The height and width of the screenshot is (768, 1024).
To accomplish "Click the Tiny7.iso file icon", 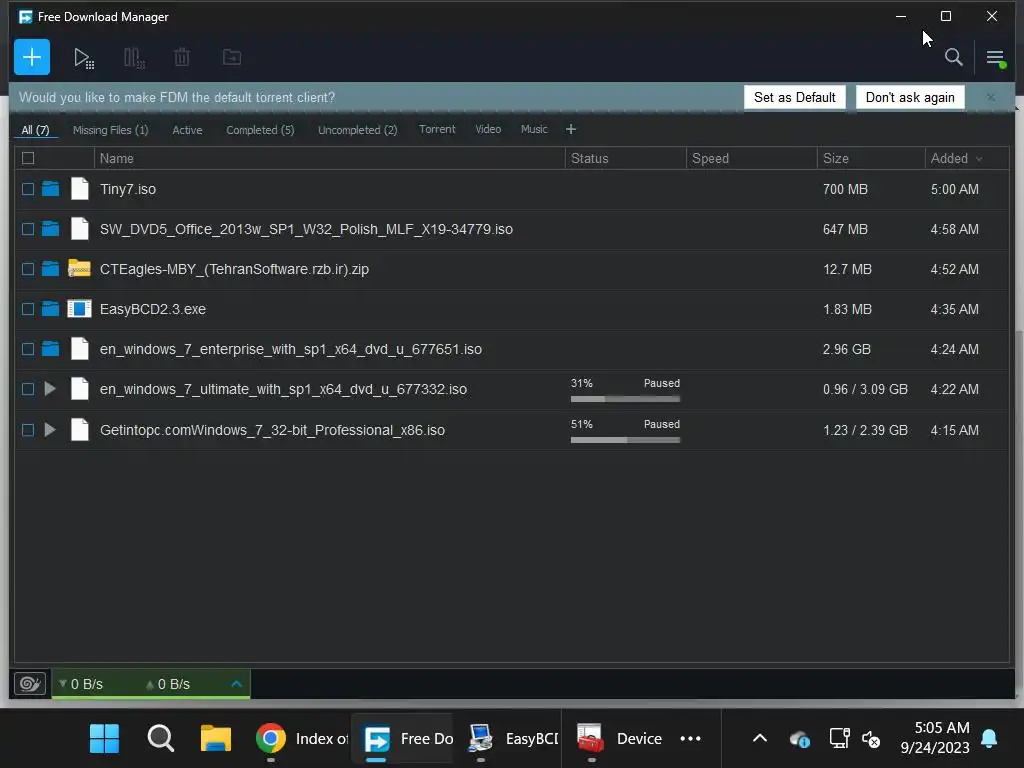I will point(80,189).
